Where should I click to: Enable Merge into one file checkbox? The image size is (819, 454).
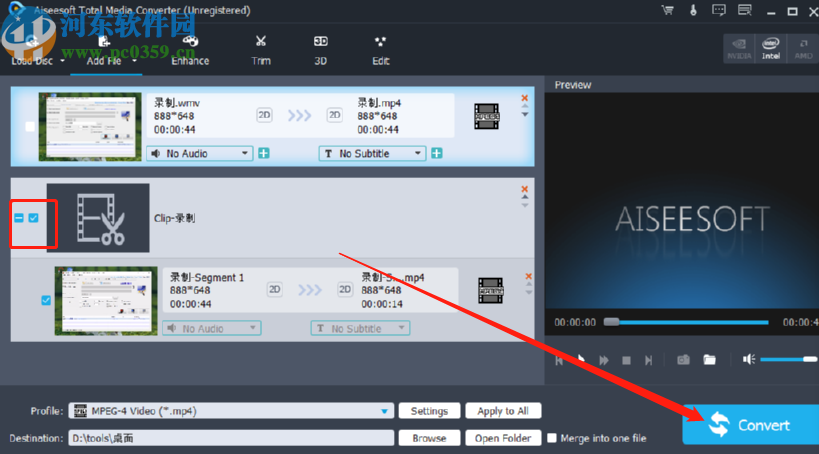pyautogui.click(x=552, y=438)
